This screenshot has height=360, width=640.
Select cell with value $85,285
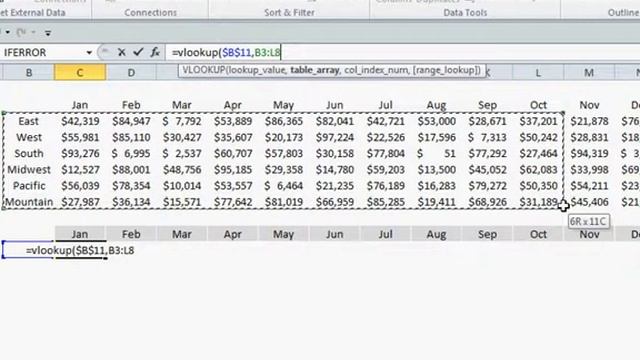pos(385,202)
